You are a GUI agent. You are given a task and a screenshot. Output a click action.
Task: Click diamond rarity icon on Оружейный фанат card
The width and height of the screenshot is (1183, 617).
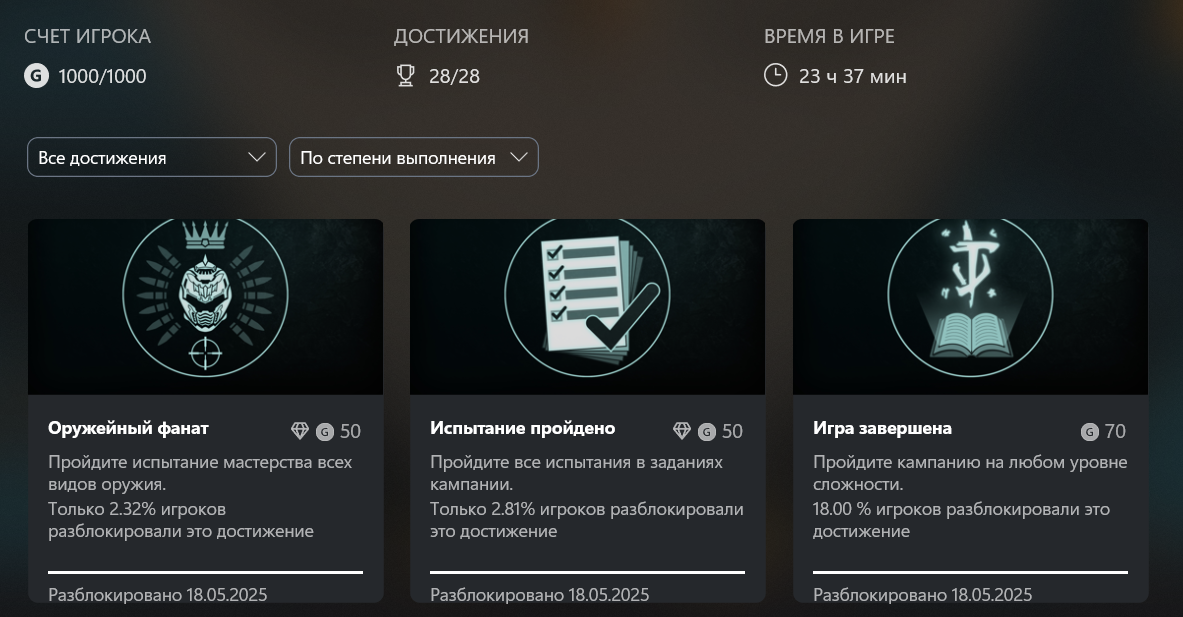(x=300, y=431)
